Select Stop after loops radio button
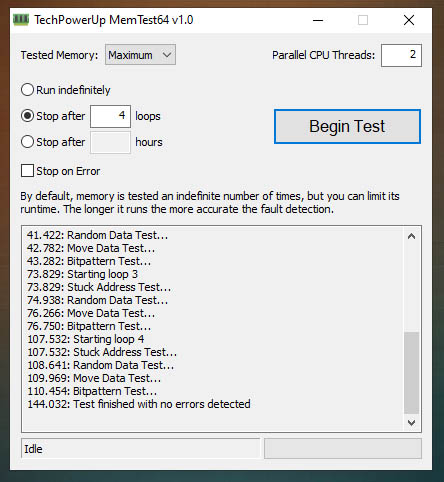Screen dimensions: 444x482 tap(27, 116)
